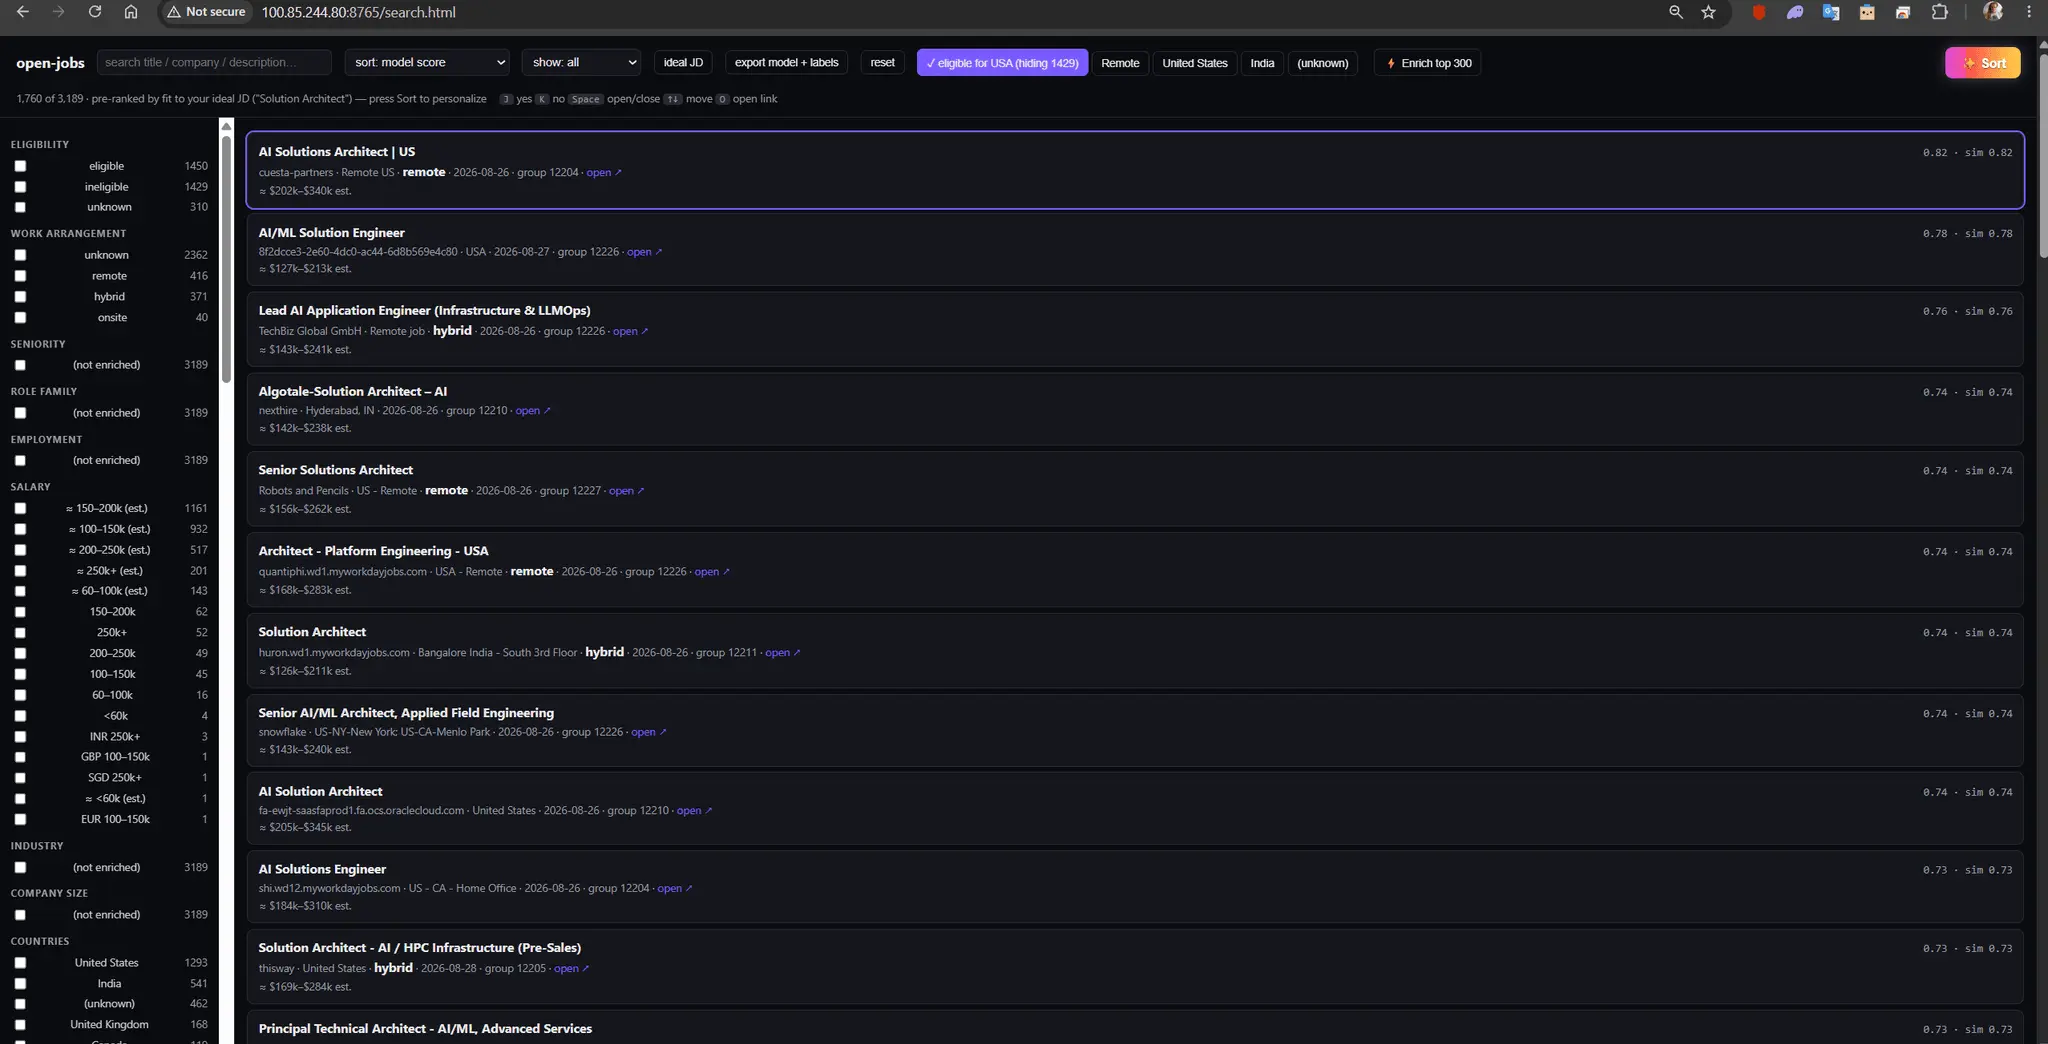The width and height of the screenshot is (2048, 1044).
Task: Check the GBP 100–150k salary filter
Action: pos(20,757)
